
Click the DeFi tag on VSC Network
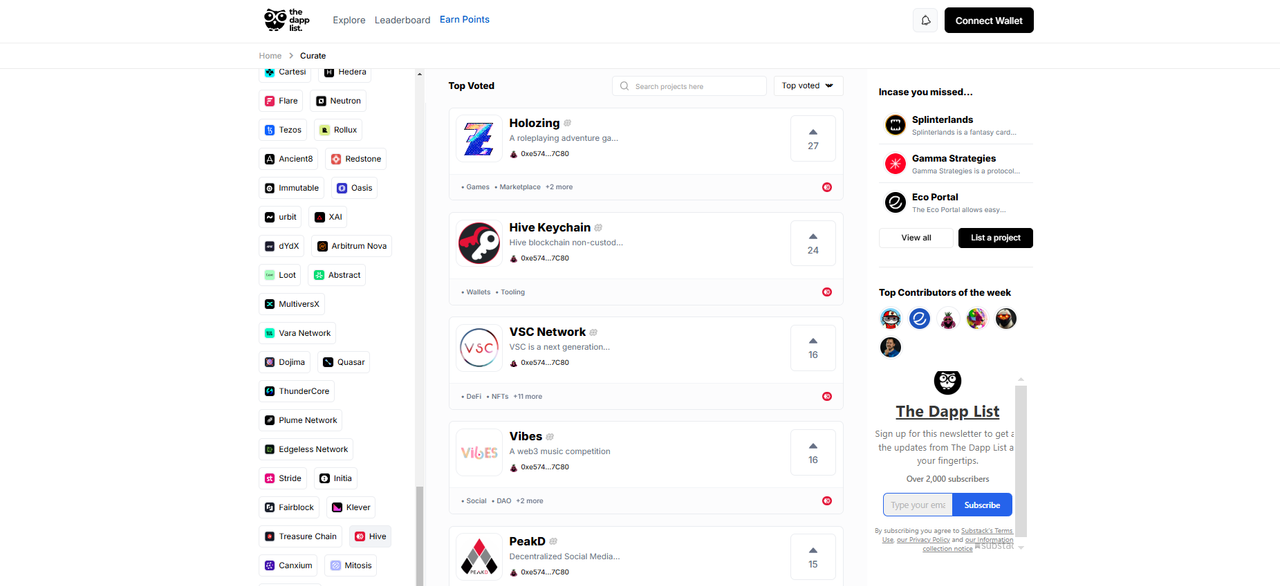tap(472, 396)
